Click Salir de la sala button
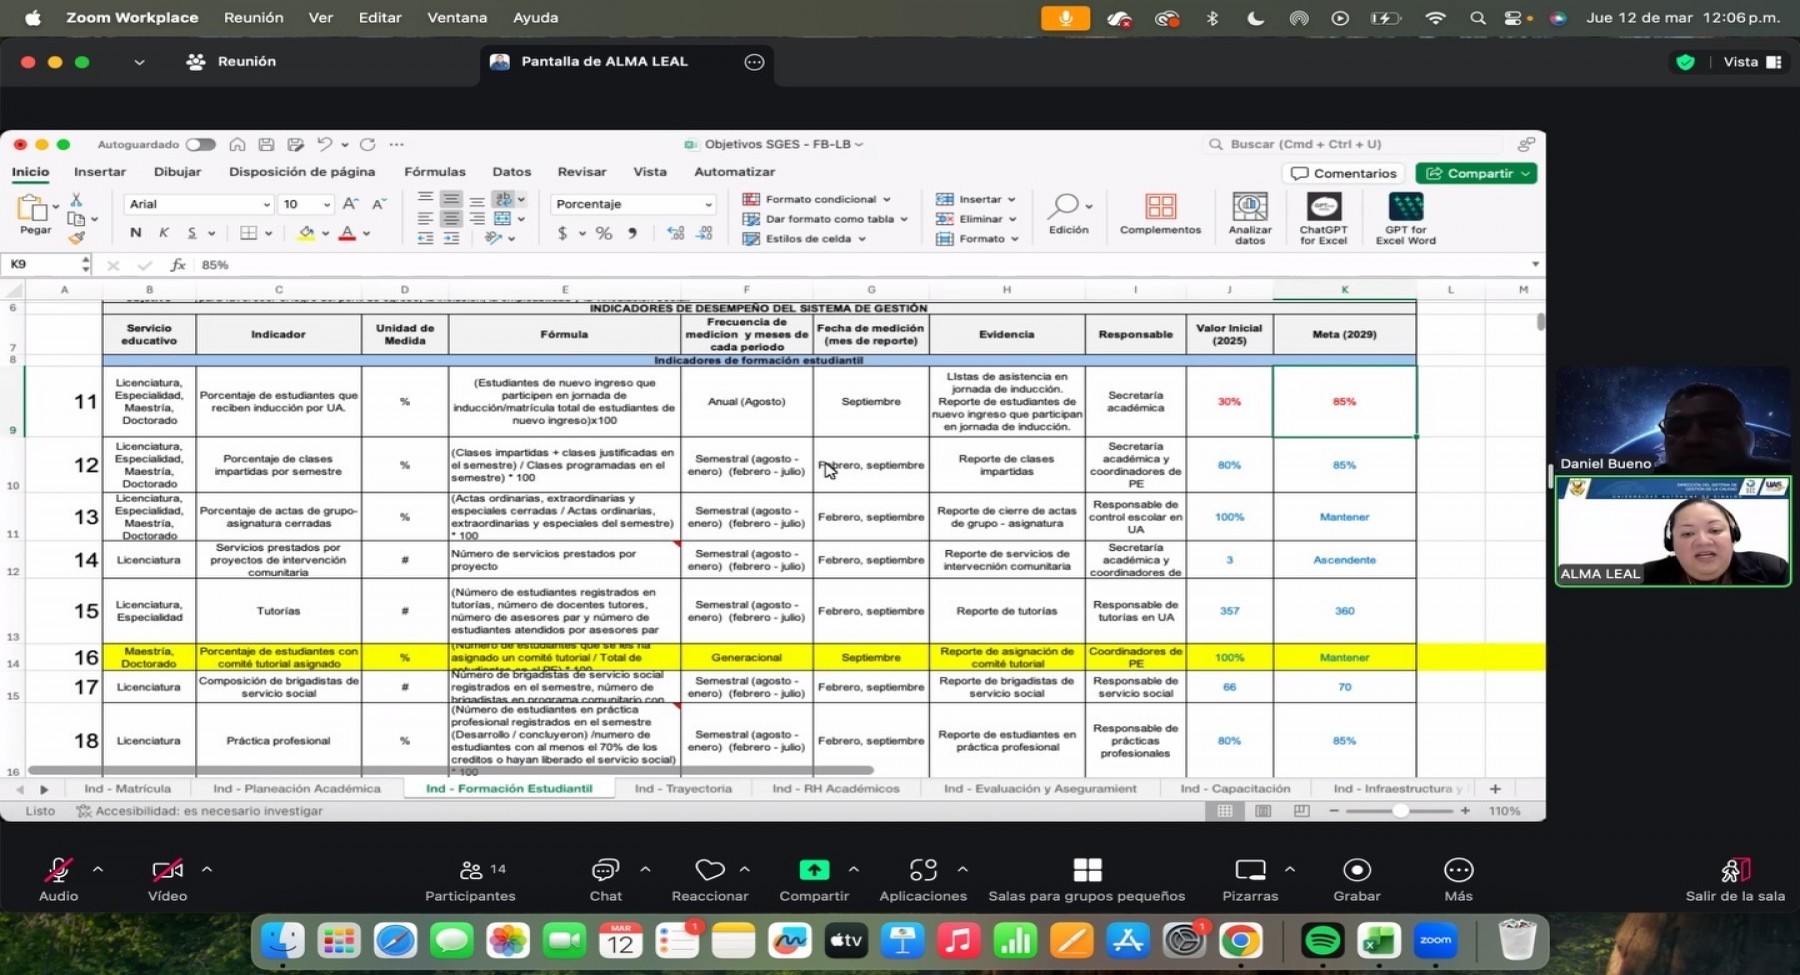The width and height of the screenshot is (1800, 975). [x=1735, y=878]
